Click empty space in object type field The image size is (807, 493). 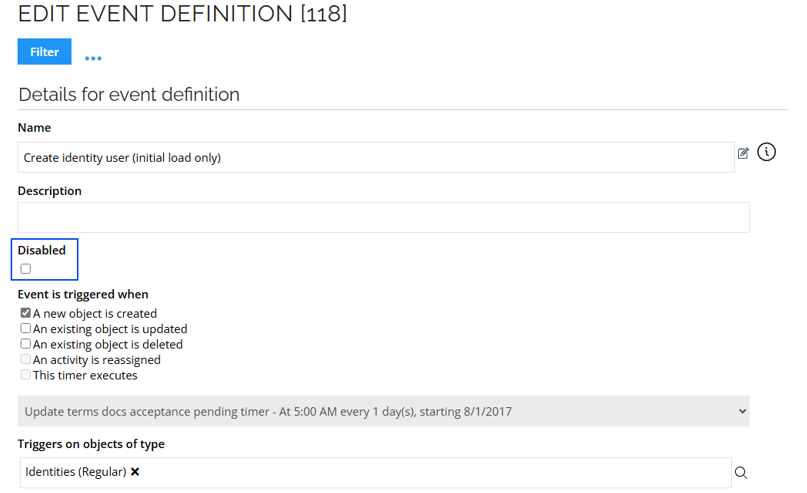430,472
